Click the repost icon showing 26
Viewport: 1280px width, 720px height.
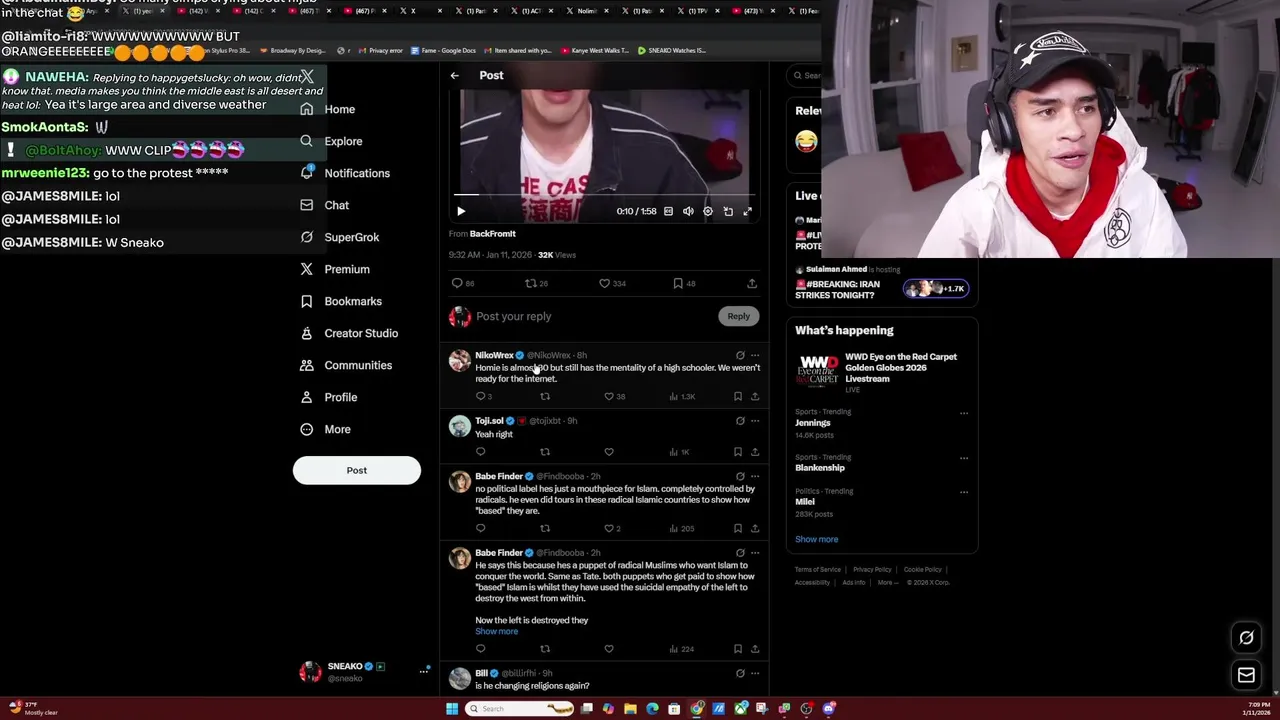531,283
